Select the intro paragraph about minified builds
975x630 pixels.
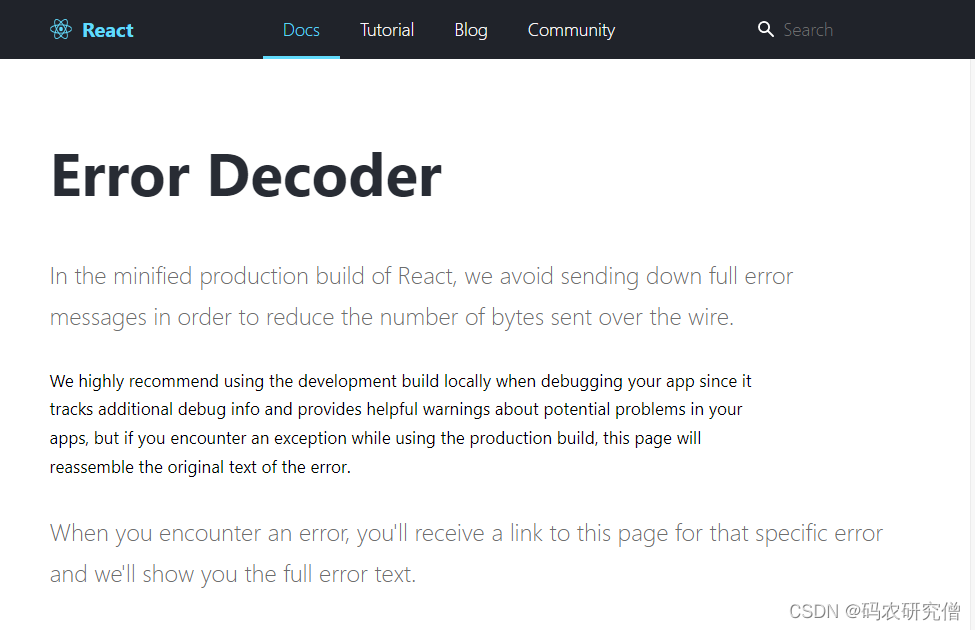point(421,296)
